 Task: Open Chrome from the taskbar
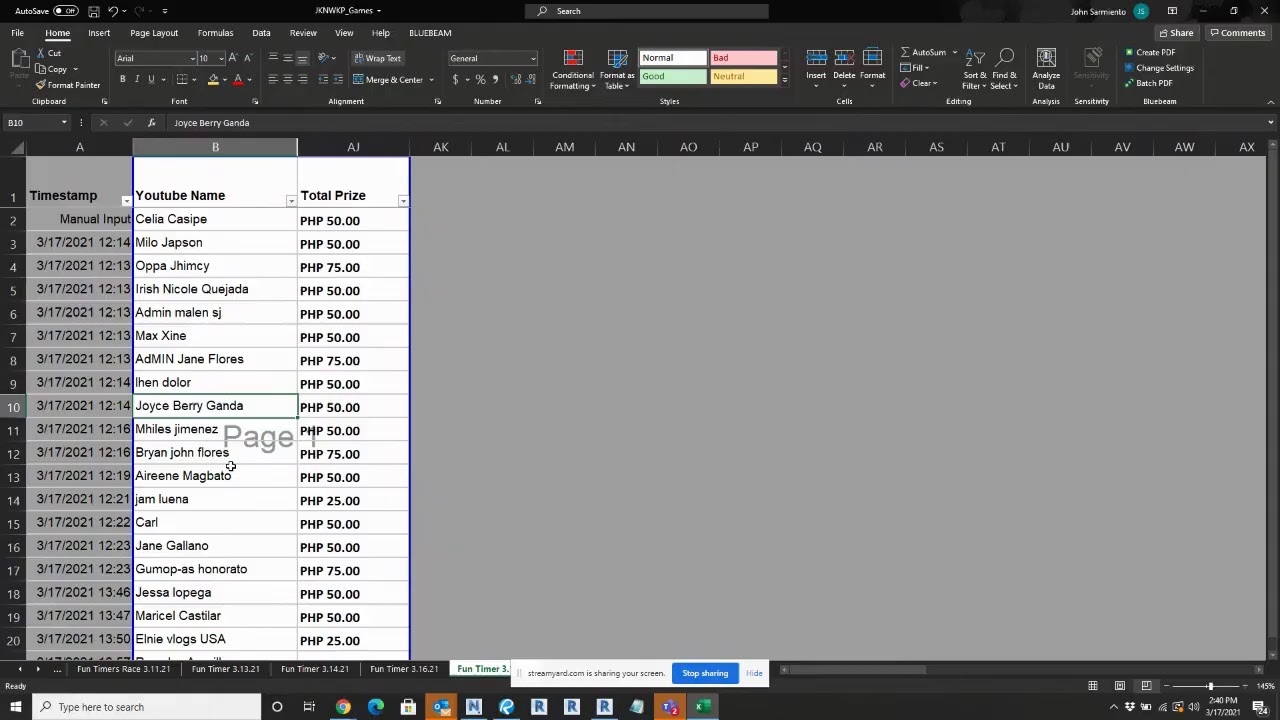pyautogui.click(x=343, y=707)
